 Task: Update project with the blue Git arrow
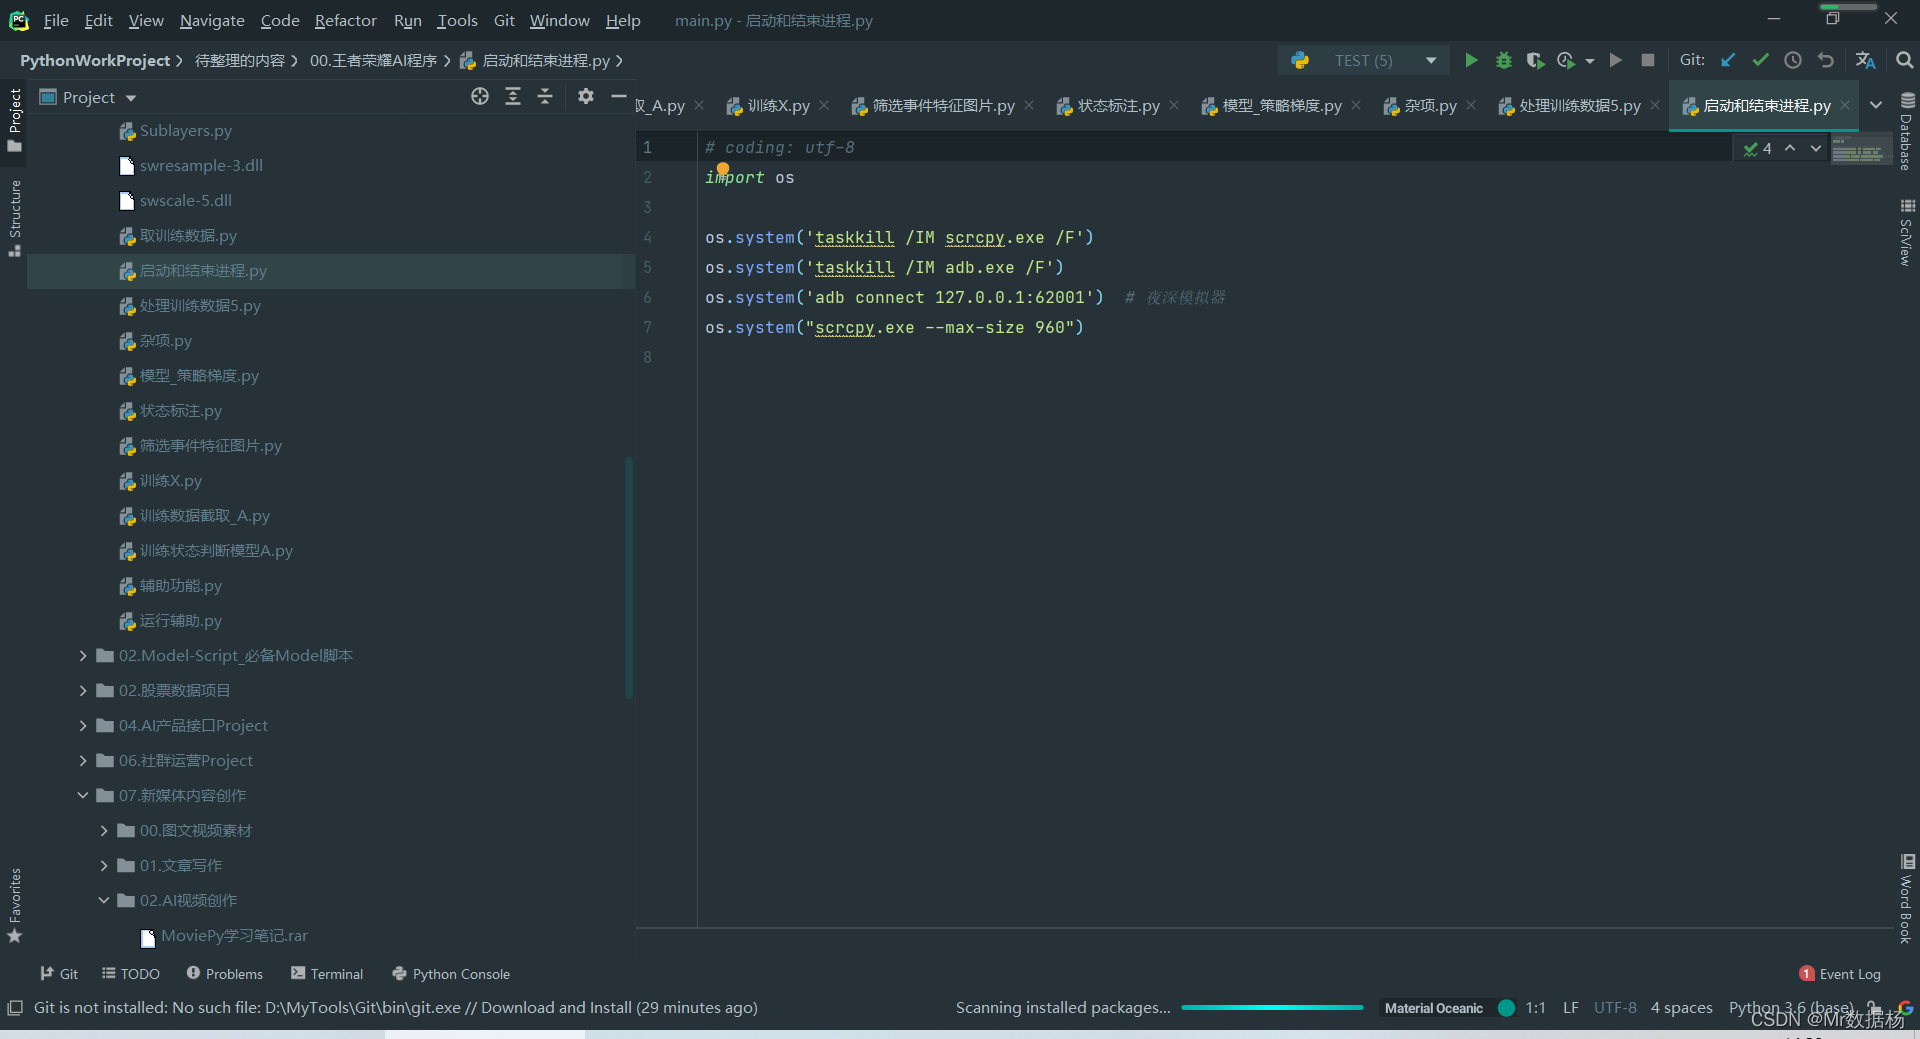point(1728,60)
